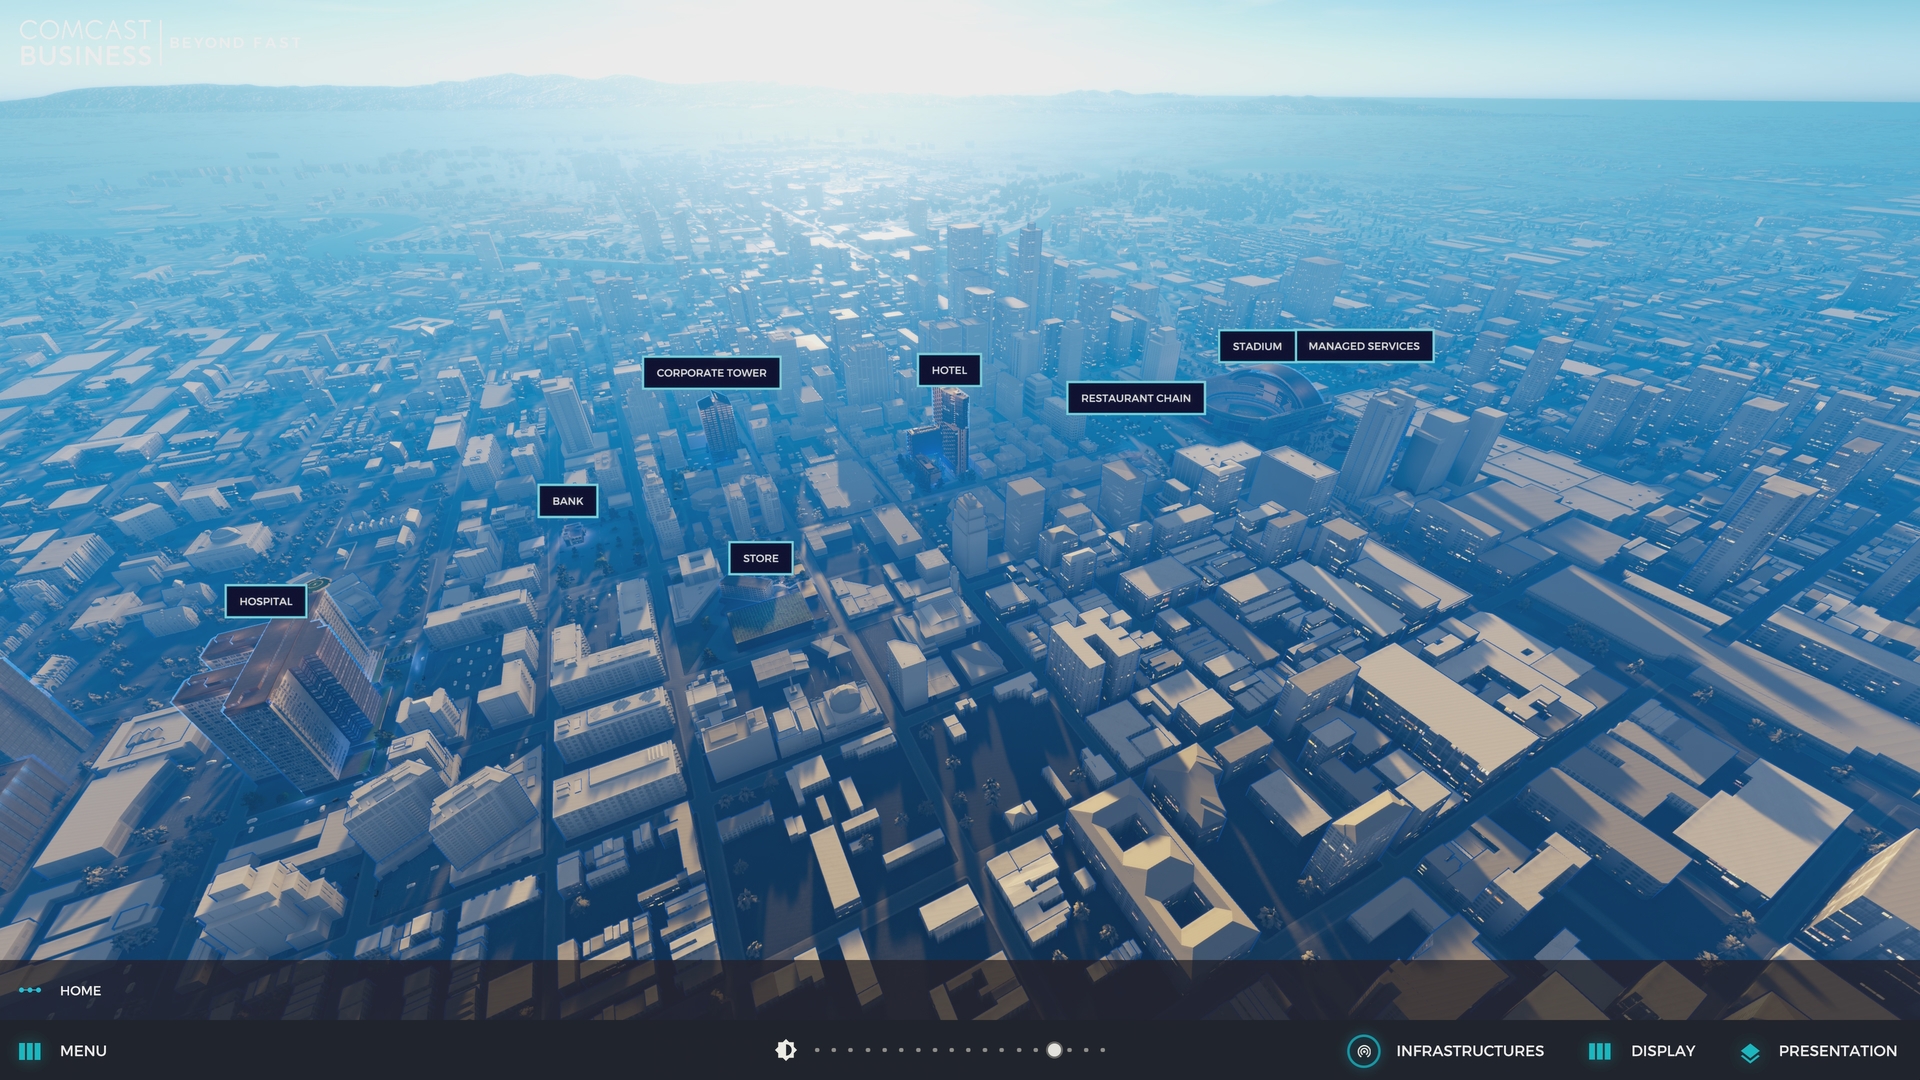The image size is (1920, 1080).
Task: Click the MANAGED SERVICES label
Action: (x=1363, y=346)
